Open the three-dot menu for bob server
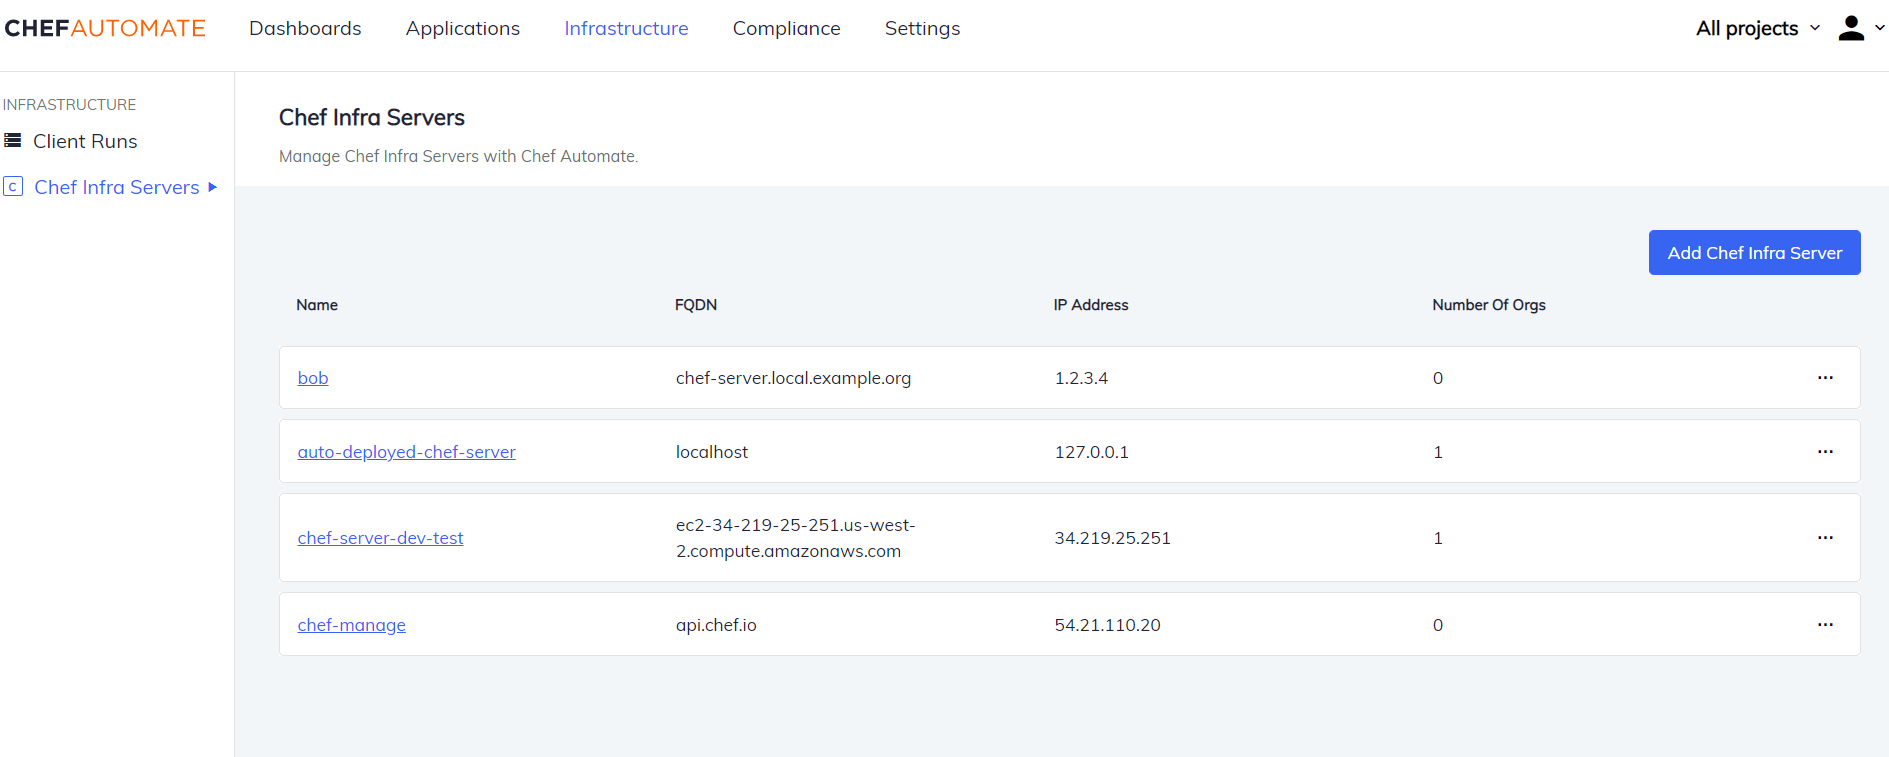 click(x=1825, y=378)
